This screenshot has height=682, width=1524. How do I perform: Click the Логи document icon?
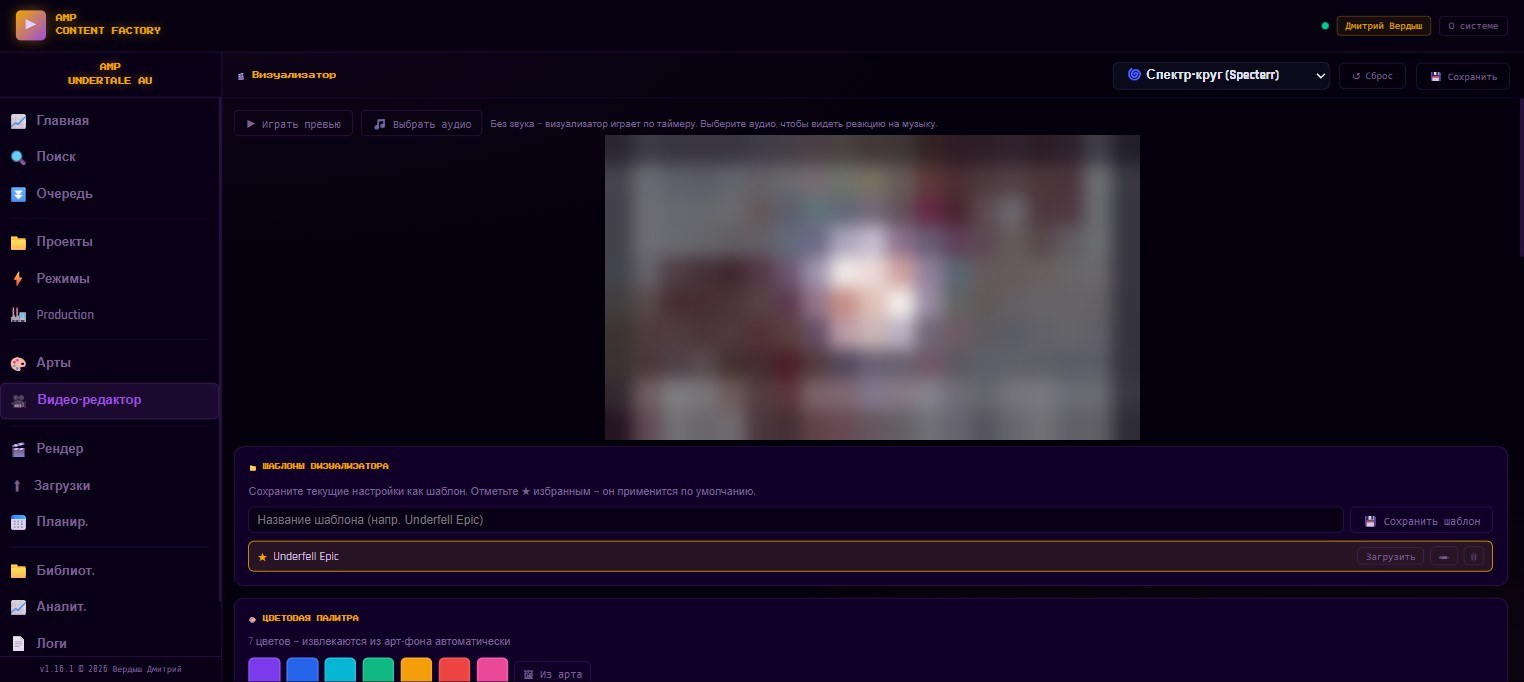tap(18, 644)
